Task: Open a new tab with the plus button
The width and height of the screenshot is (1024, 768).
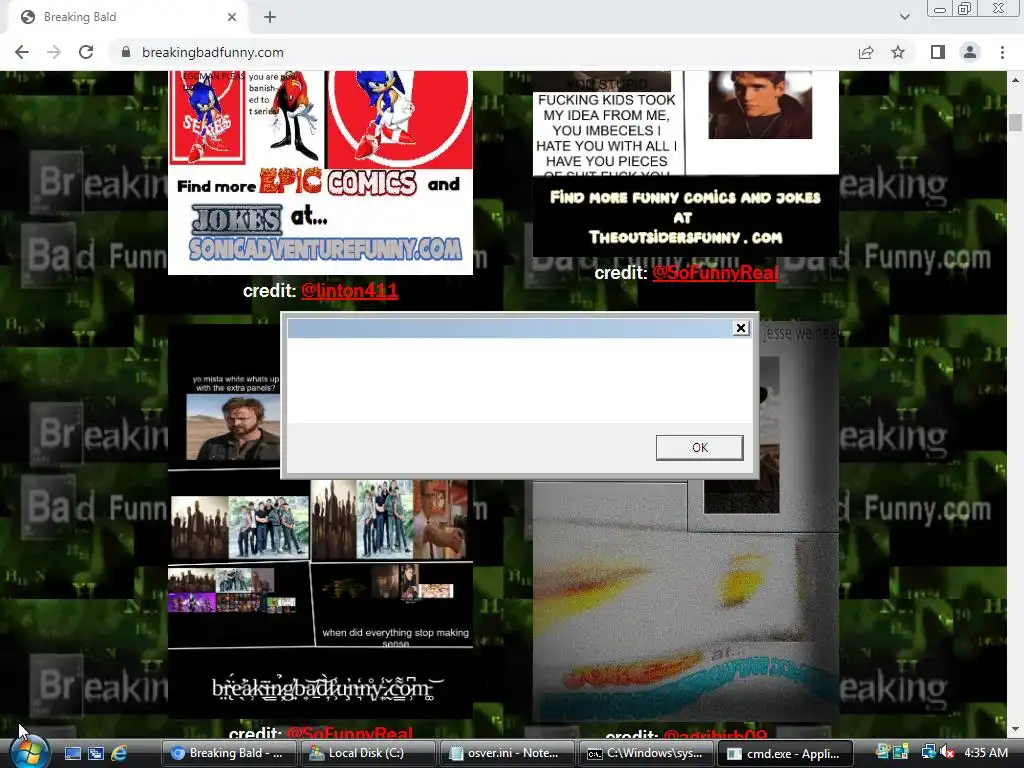Action: click(x=270, y=17)
